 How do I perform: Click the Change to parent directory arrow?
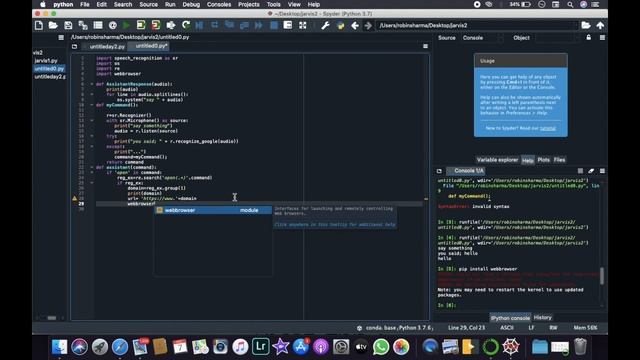pyautogui.click(x=600, y=25)
